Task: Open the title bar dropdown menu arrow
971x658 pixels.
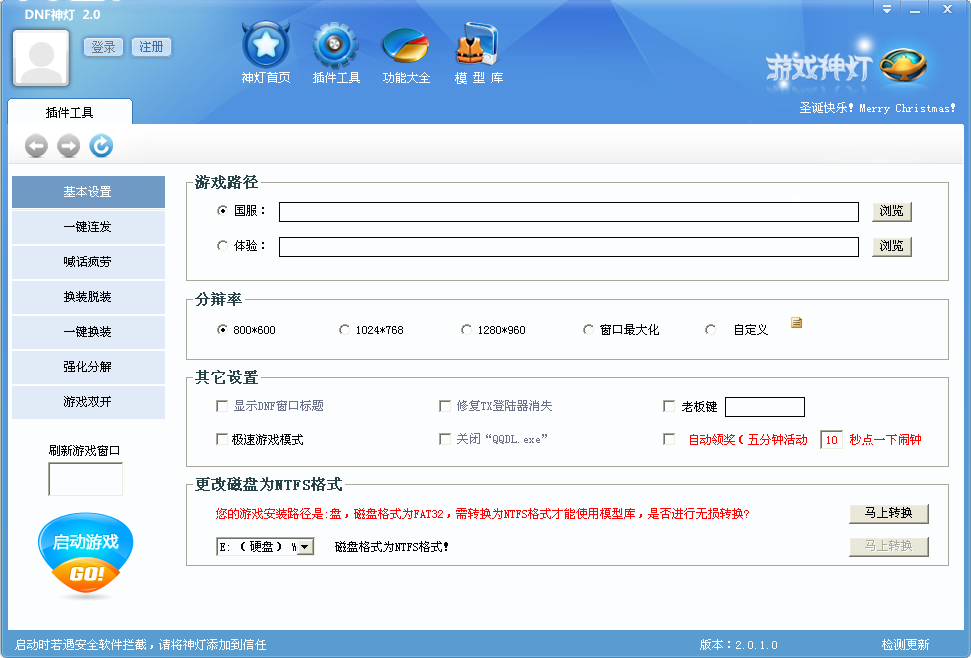Action: click(x=887, y=9)
